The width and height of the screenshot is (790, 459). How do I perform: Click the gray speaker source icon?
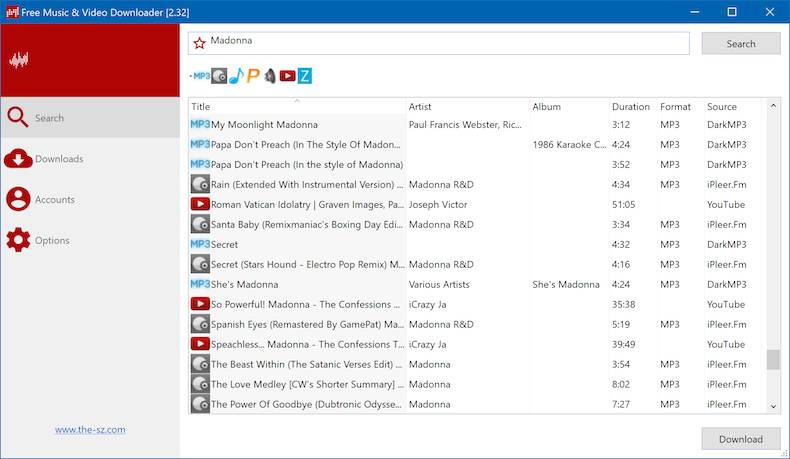point(270,76)
